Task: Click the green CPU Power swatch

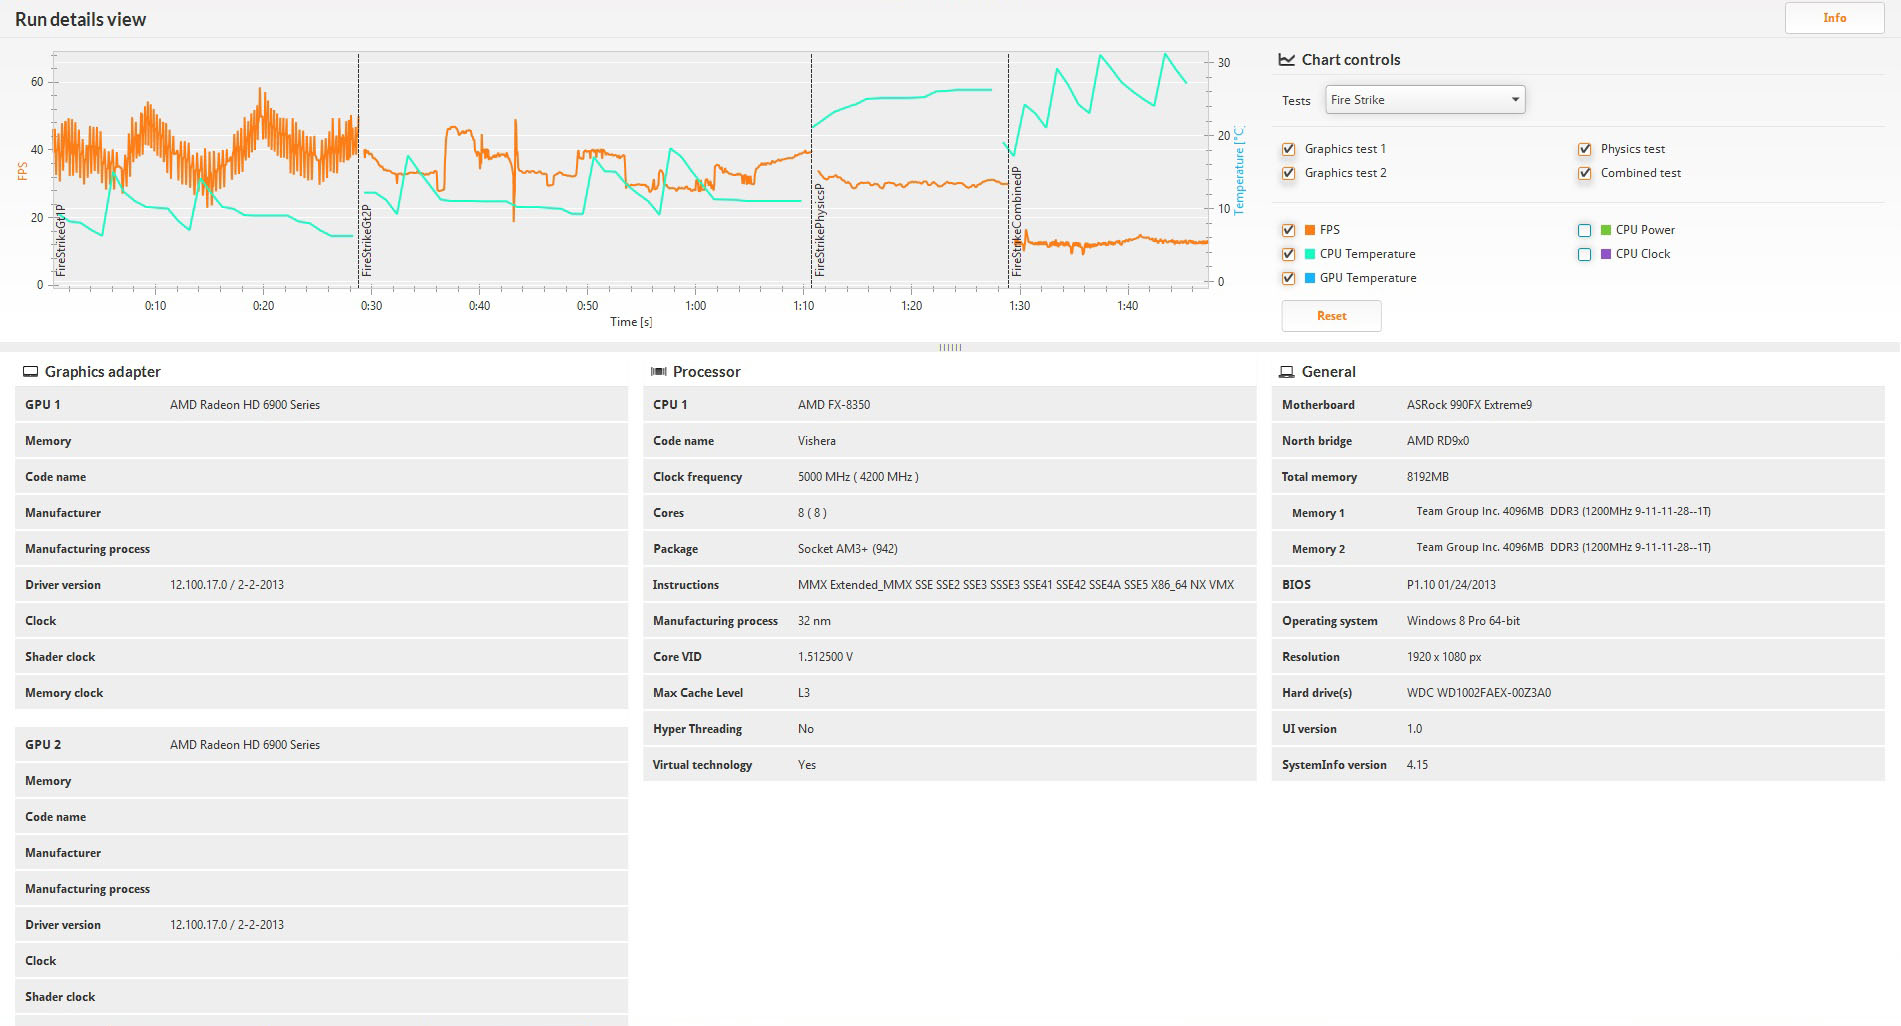Action: coord(1606,230)
